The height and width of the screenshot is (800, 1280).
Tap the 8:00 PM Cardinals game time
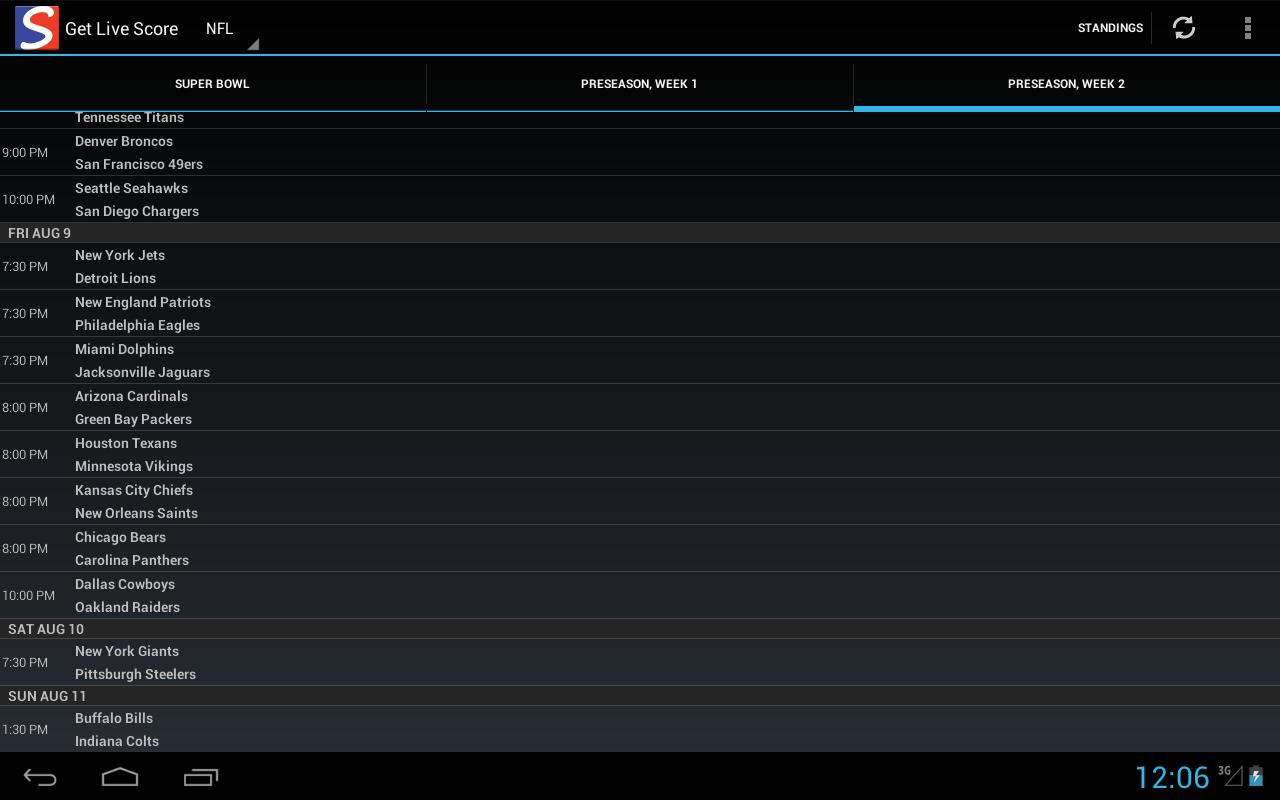(x=25, y=408)
